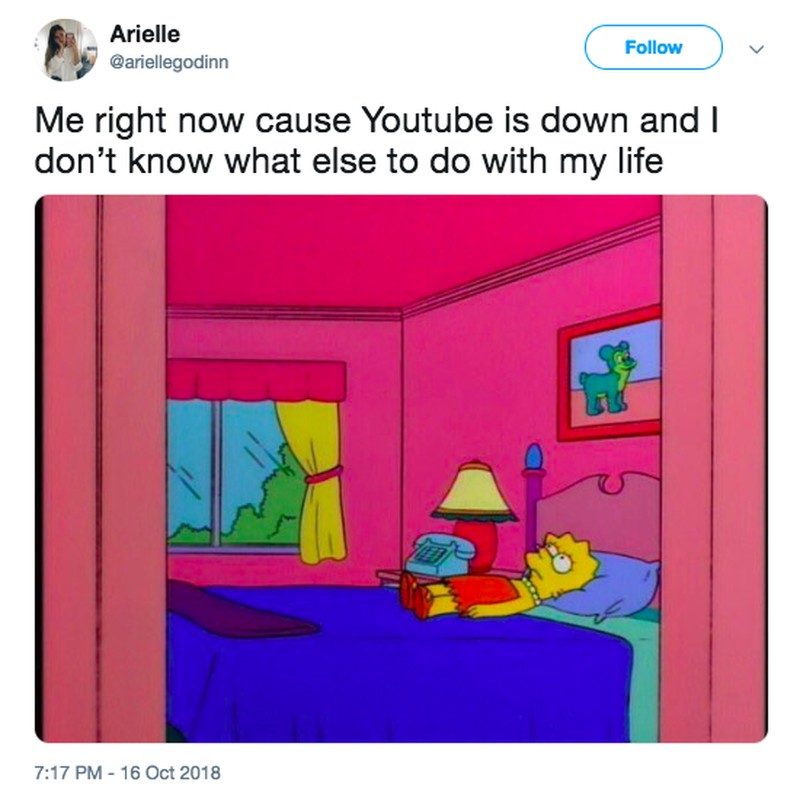Open Arielle's profile avatar photo
The width and height of the screenshot is (800, 788).
click(x=66, y=50)
